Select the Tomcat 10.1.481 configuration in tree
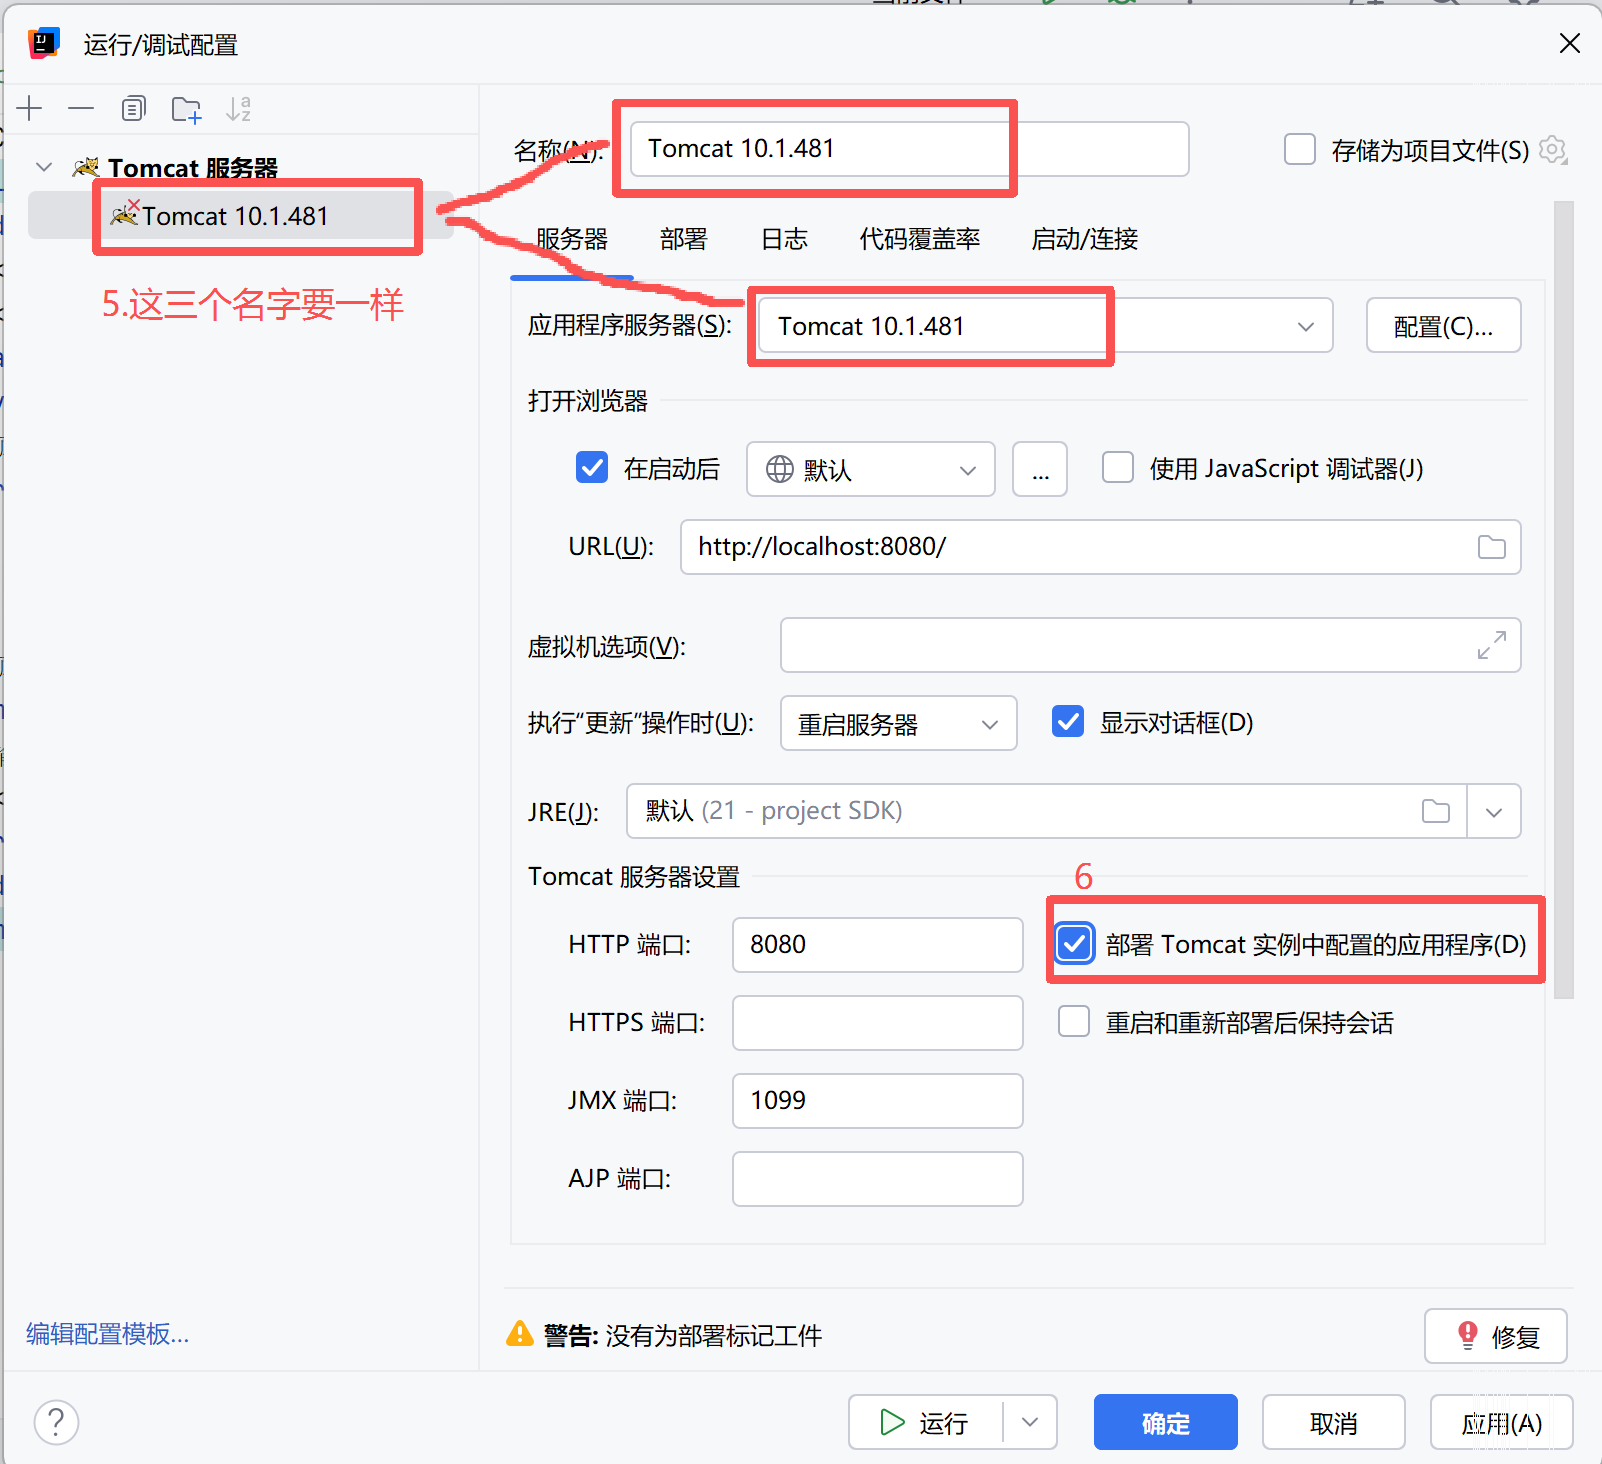This screenshot has height=1464, width=1602. pos(240,215)
